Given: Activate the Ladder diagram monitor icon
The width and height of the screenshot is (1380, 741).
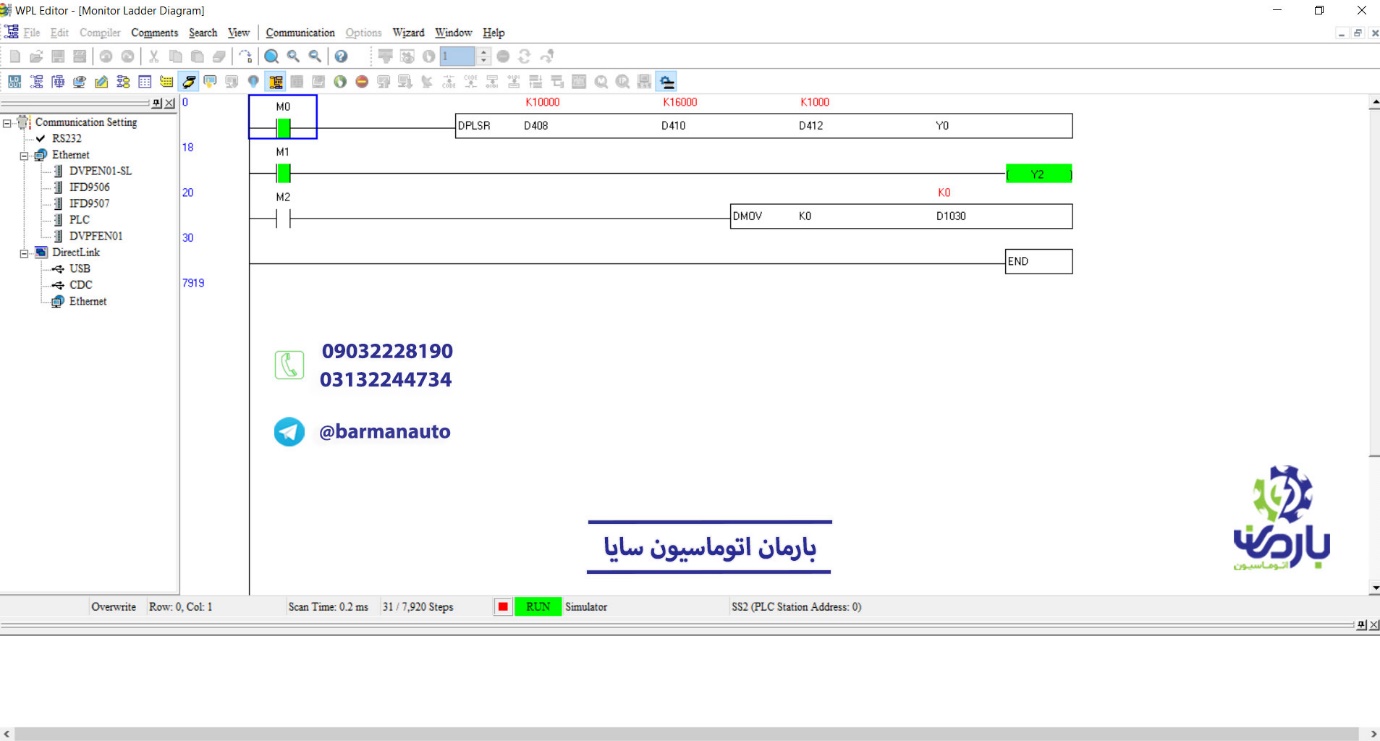Looking at the screenshot, I should [275, 81].
